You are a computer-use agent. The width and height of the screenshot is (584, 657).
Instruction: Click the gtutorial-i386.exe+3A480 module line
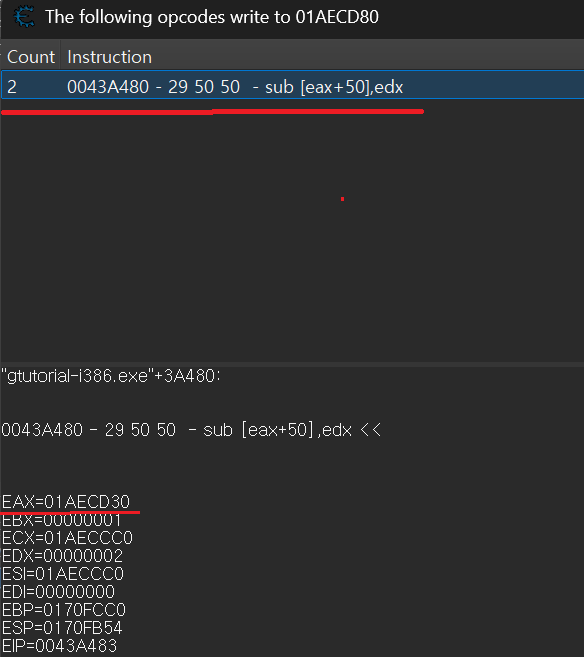[111, 376]
